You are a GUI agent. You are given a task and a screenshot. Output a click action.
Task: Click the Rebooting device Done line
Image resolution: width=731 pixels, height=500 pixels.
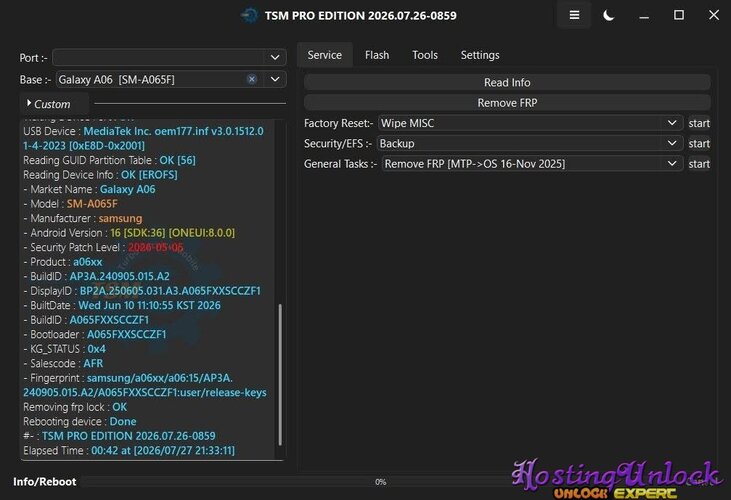80,421
